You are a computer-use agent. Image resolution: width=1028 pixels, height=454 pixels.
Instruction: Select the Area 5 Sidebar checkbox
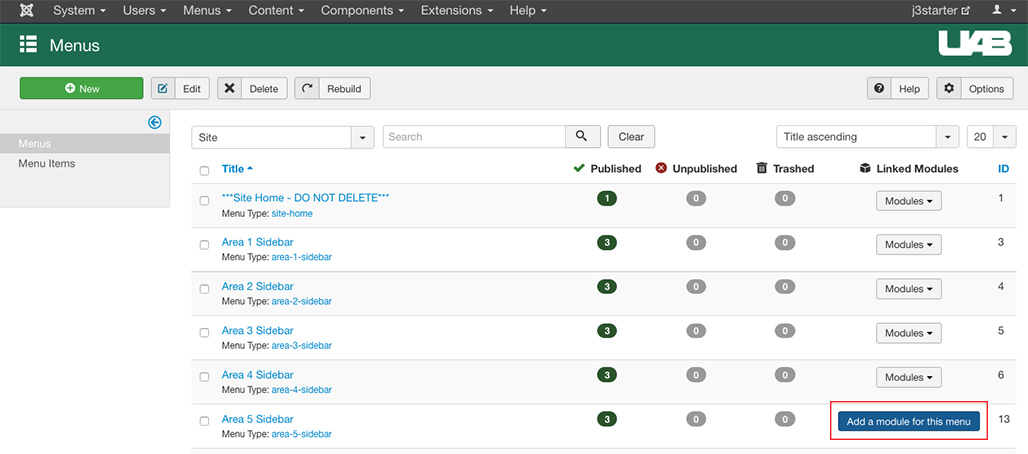point(204,421)
